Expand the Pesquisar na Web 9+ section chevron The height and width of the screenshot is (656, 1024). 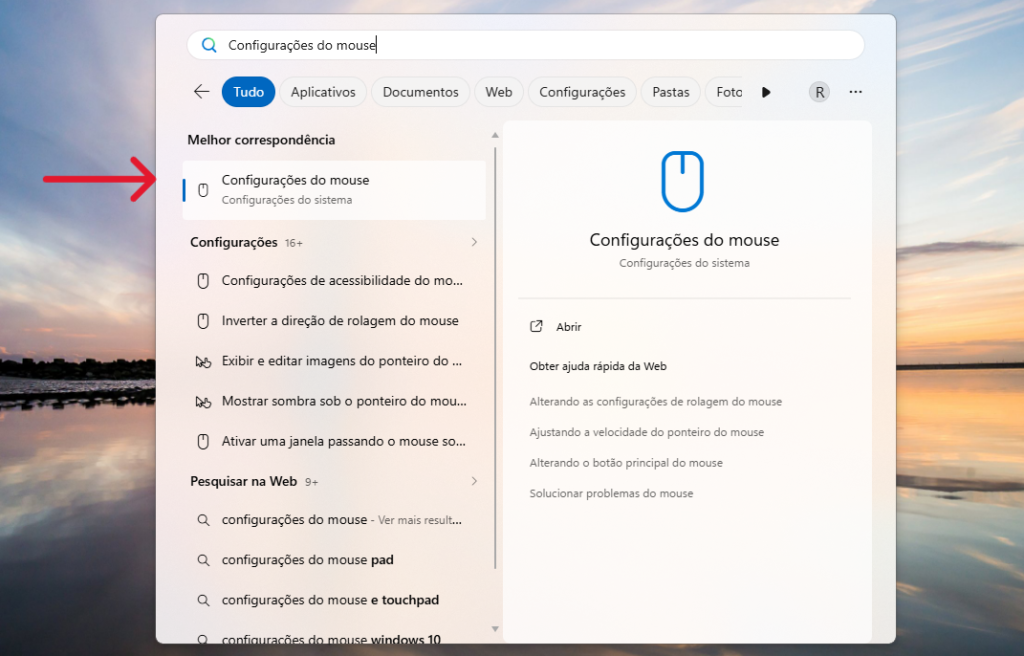[x=474, y=481]
